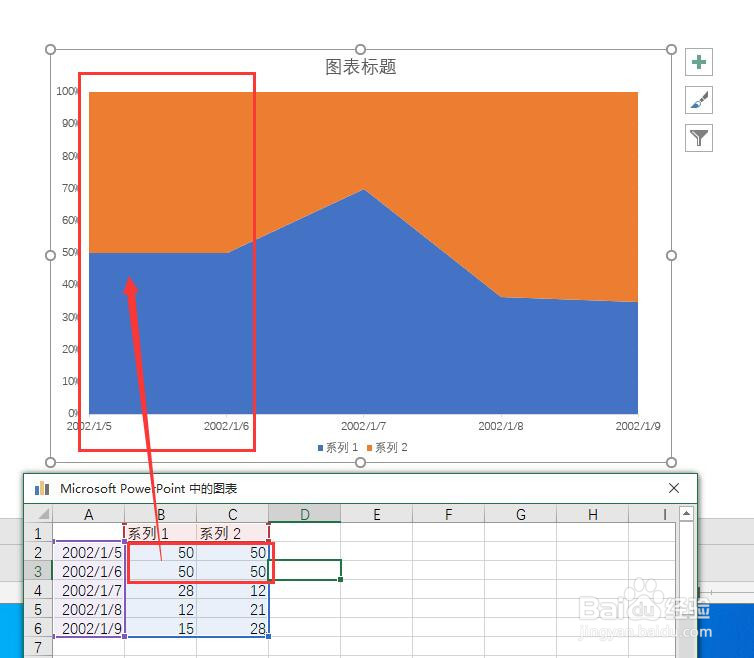The width and height of the screenshot is (754, 658).
Task: Click the top-middle chart resize handle
Action: click(x=360, y=49)
